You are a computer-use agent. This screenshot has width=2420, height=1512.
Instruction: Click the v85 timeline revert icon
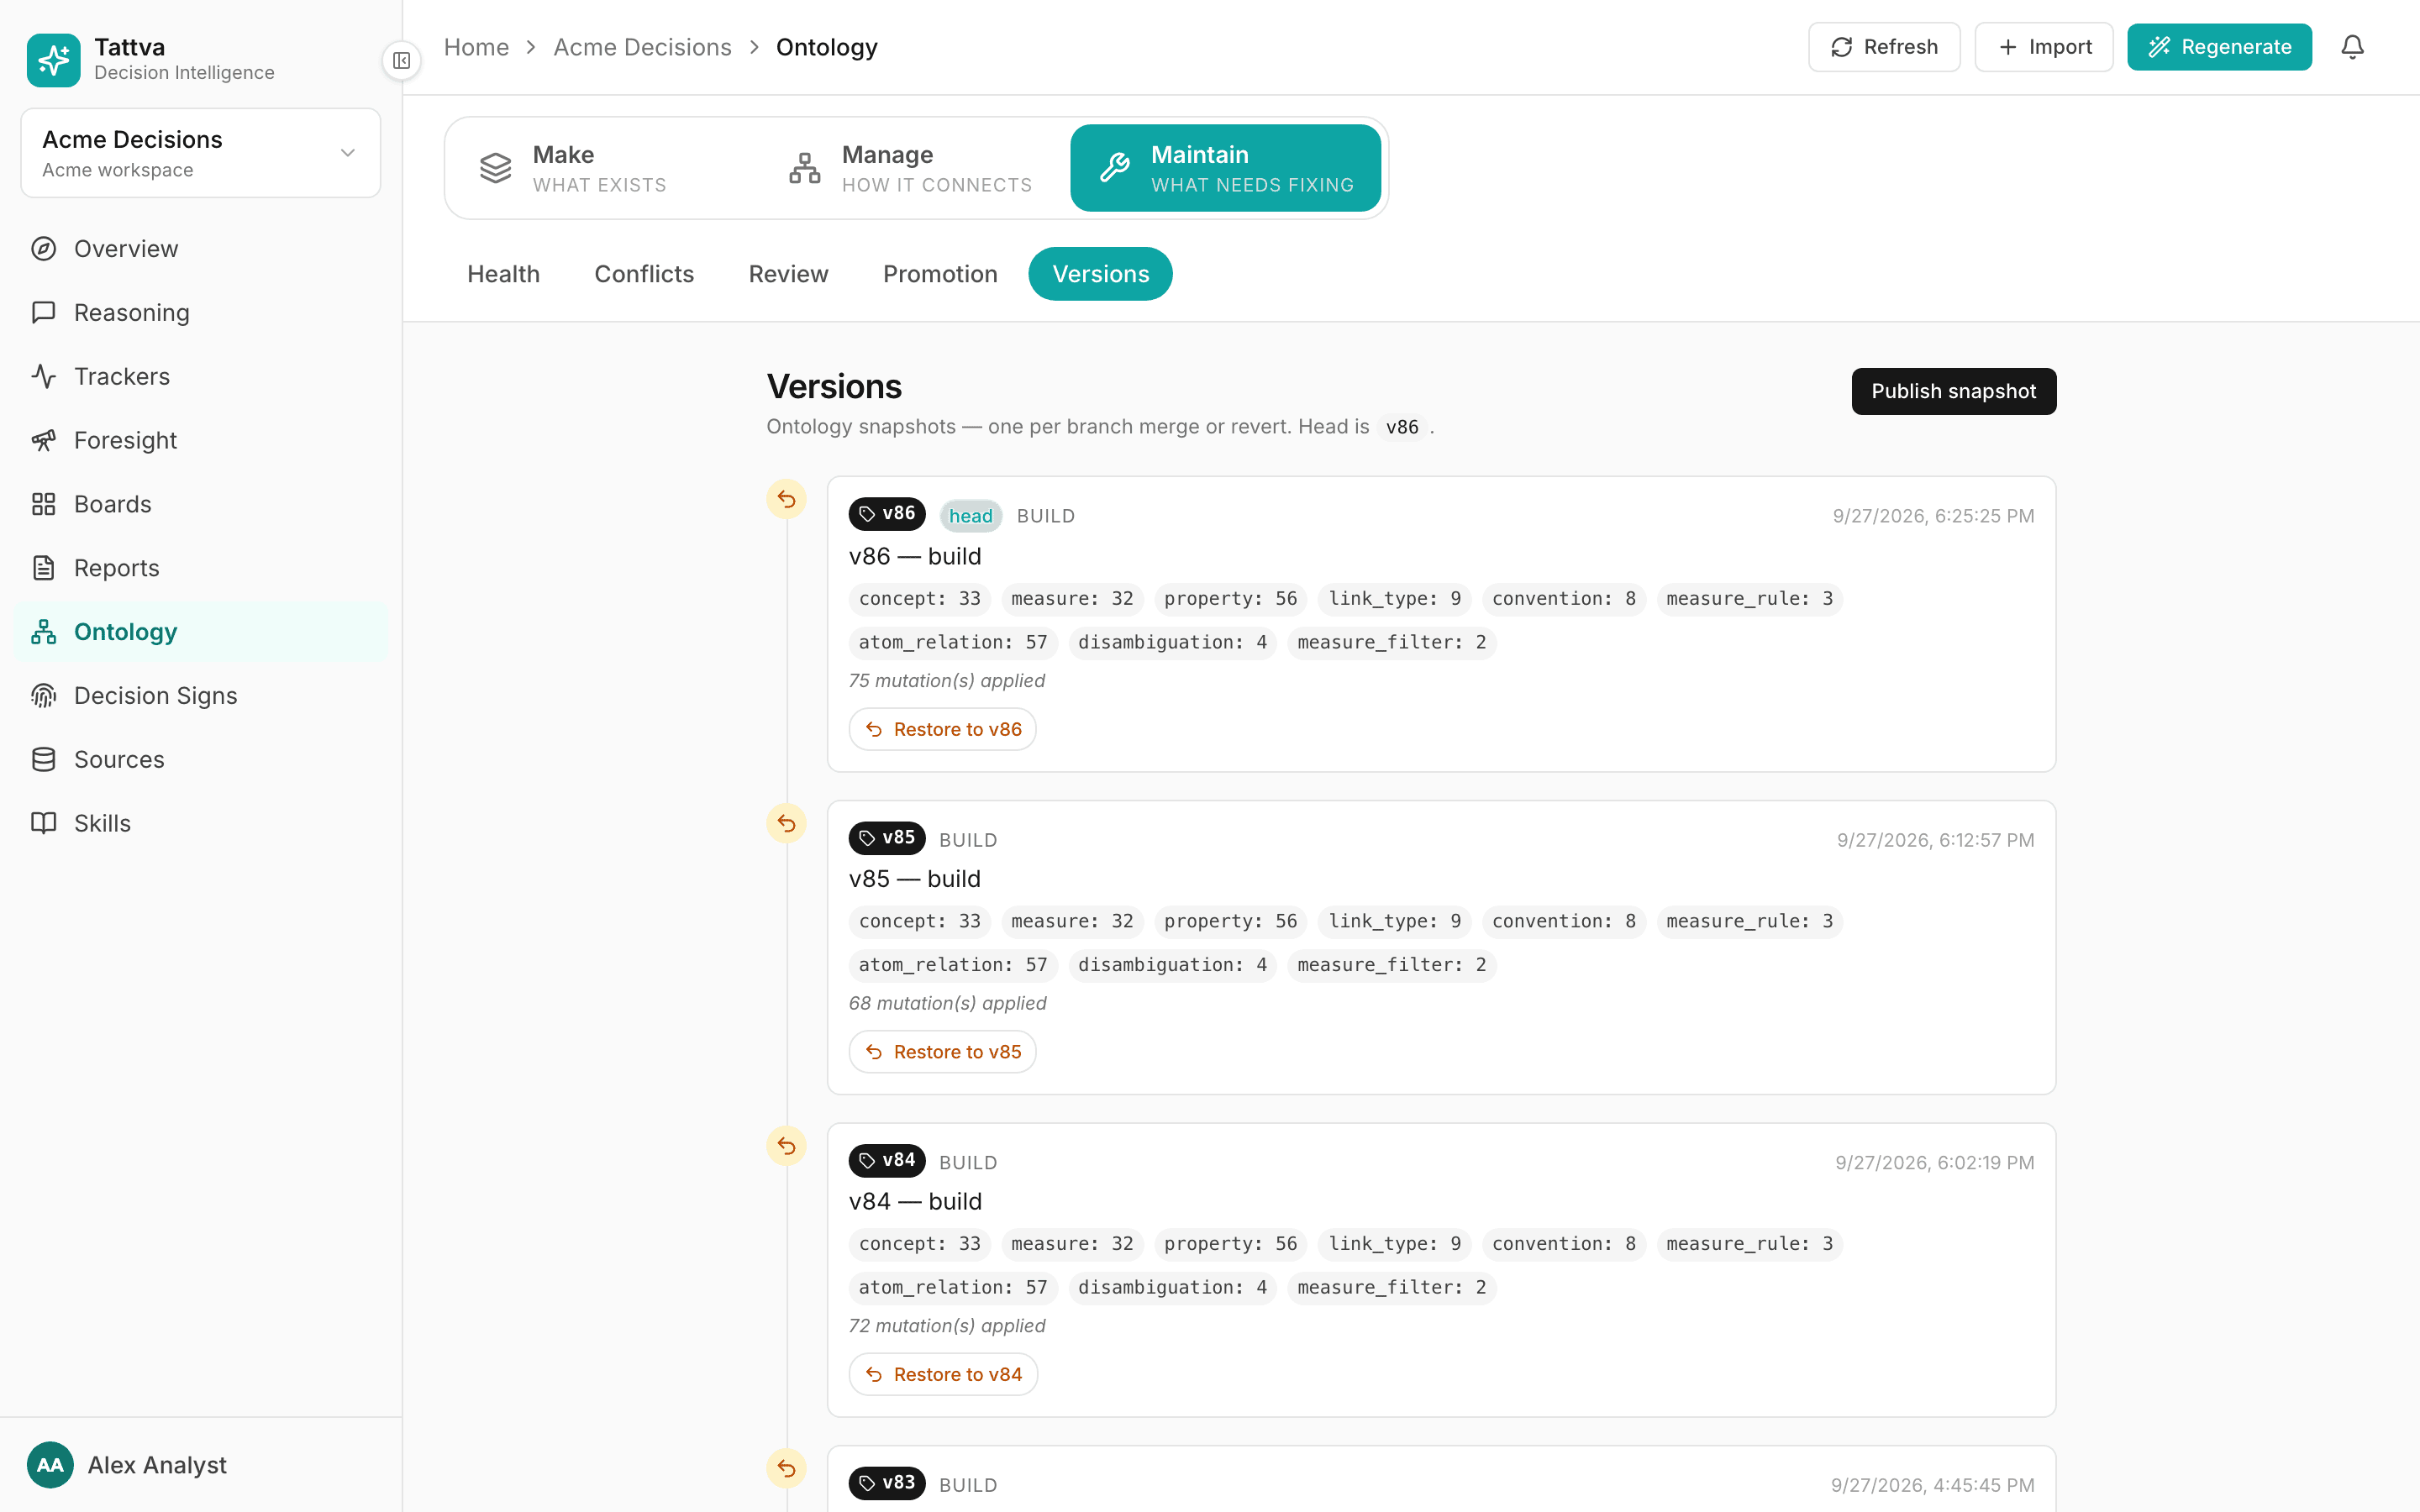[787, 823]
